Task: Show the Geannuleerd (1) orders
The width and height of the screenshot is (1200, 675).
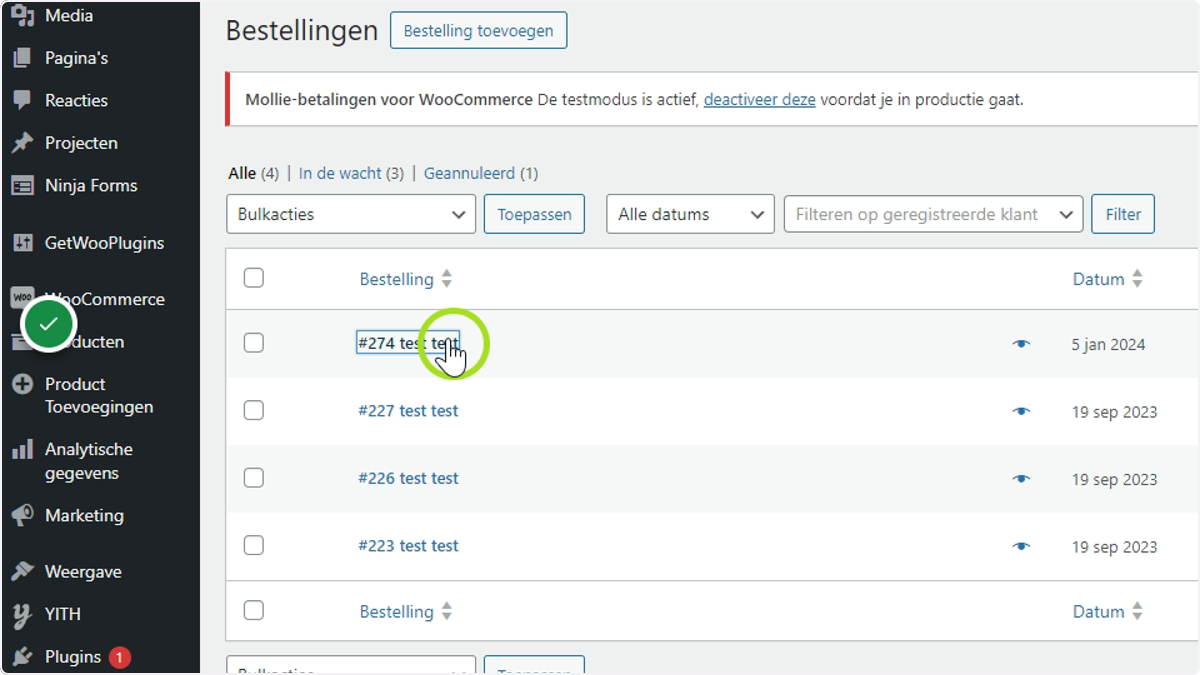Action: (x=481, y=173)
